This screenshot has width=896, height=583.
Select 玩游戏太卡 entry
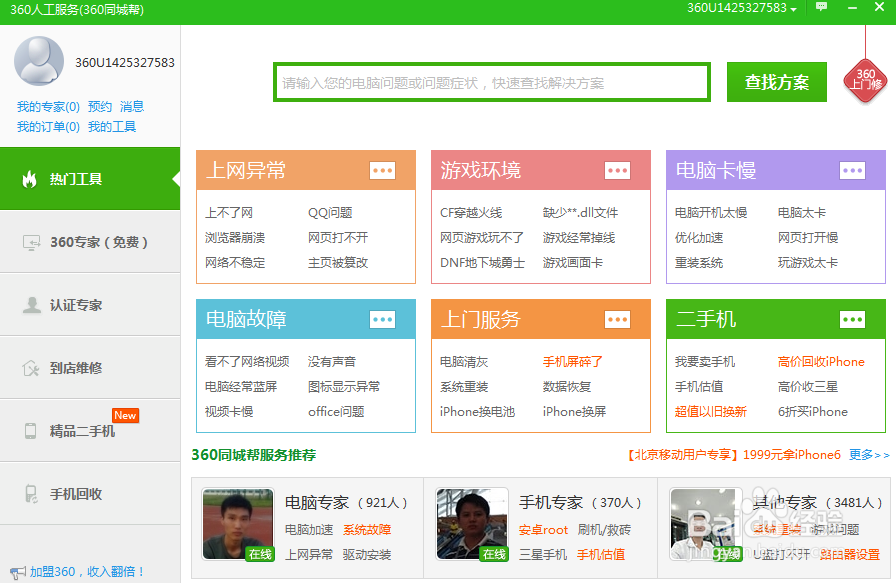click(x=807, y=263)
